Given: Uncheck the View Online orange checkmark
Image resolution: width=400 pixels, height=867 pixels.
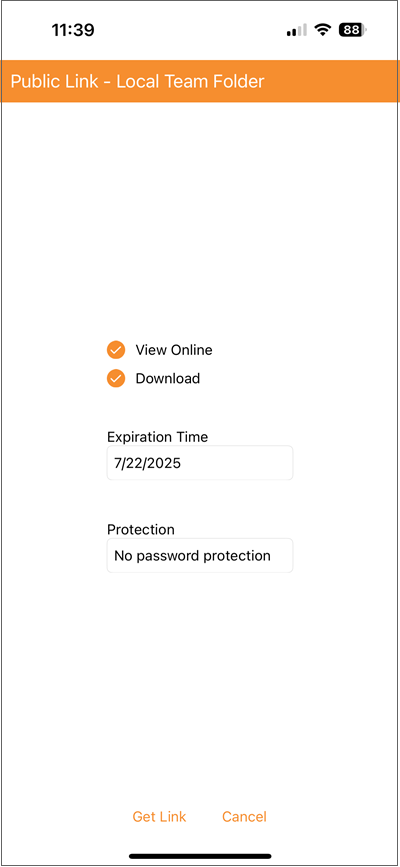Looking at the screenshot, I should (x=116, y=350).
